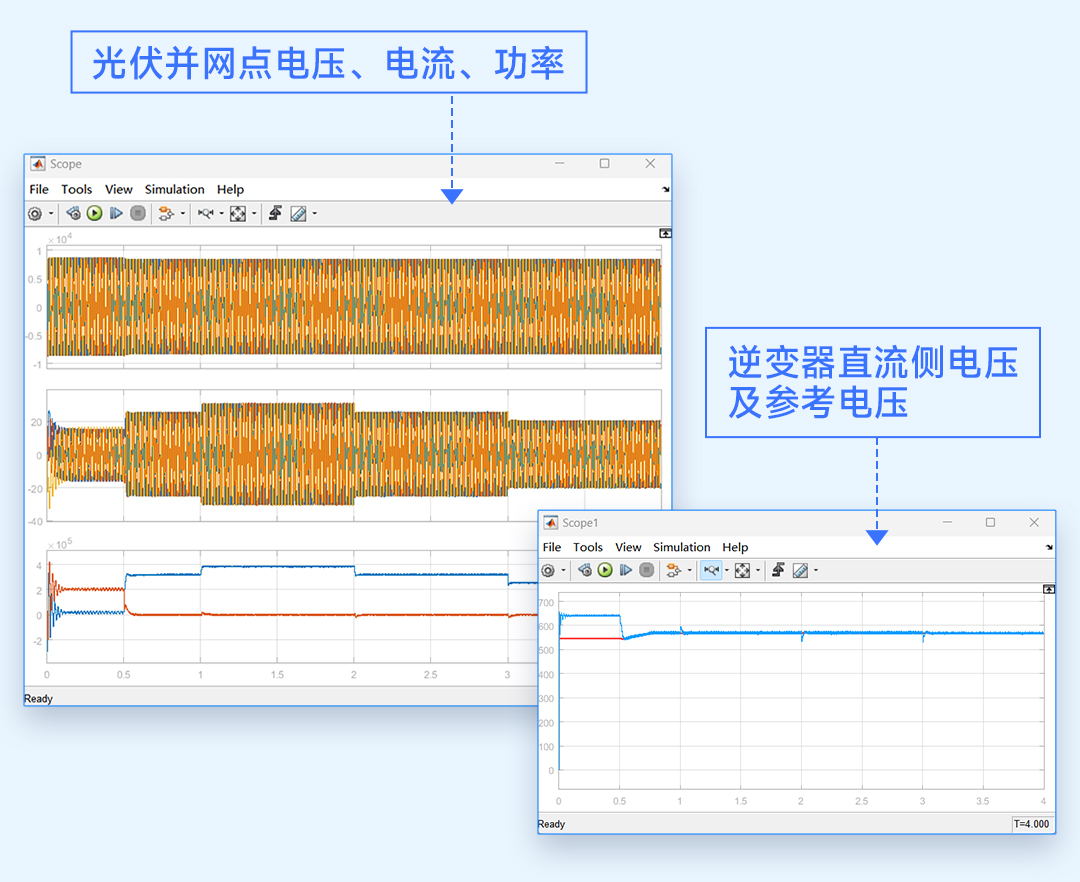The width and height of the screenshot is (1080, 882).
Task: Minimize the Scope1 window
Action: point(948,523)
